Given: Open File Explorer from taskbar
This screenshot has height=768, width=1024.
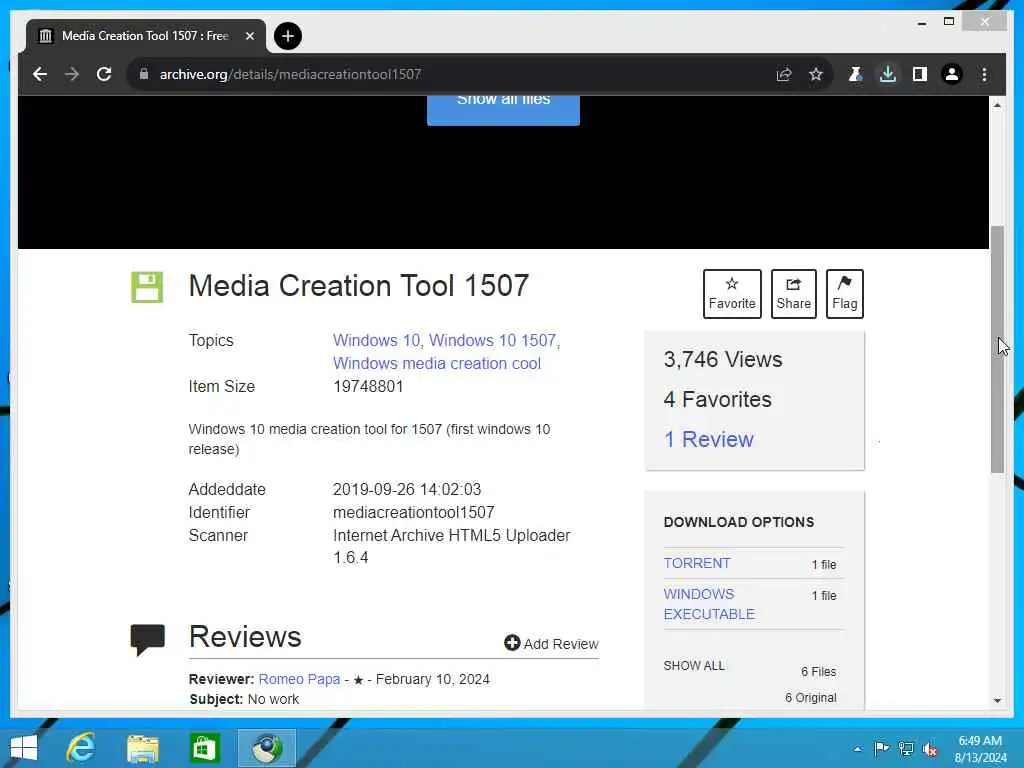Looking at the screenshot, I should tap(143, 748).
